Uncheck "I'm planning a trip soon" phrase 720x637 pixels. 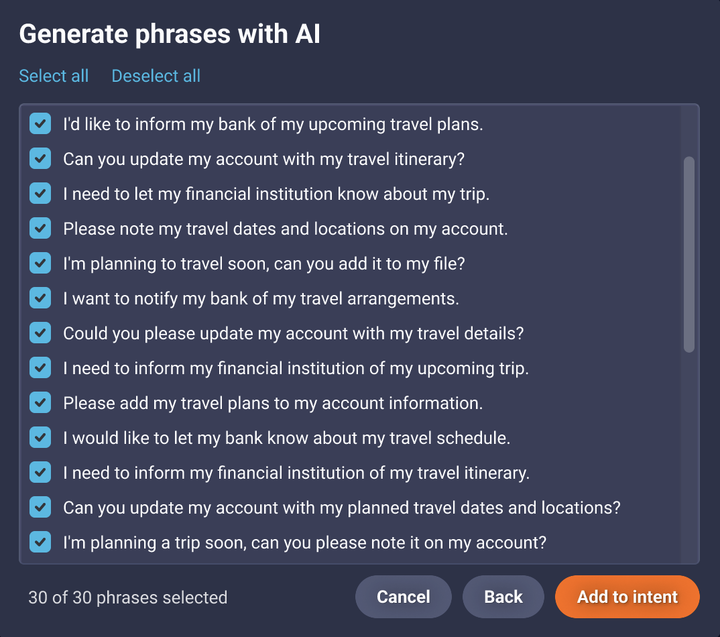[x=40, y=542]
